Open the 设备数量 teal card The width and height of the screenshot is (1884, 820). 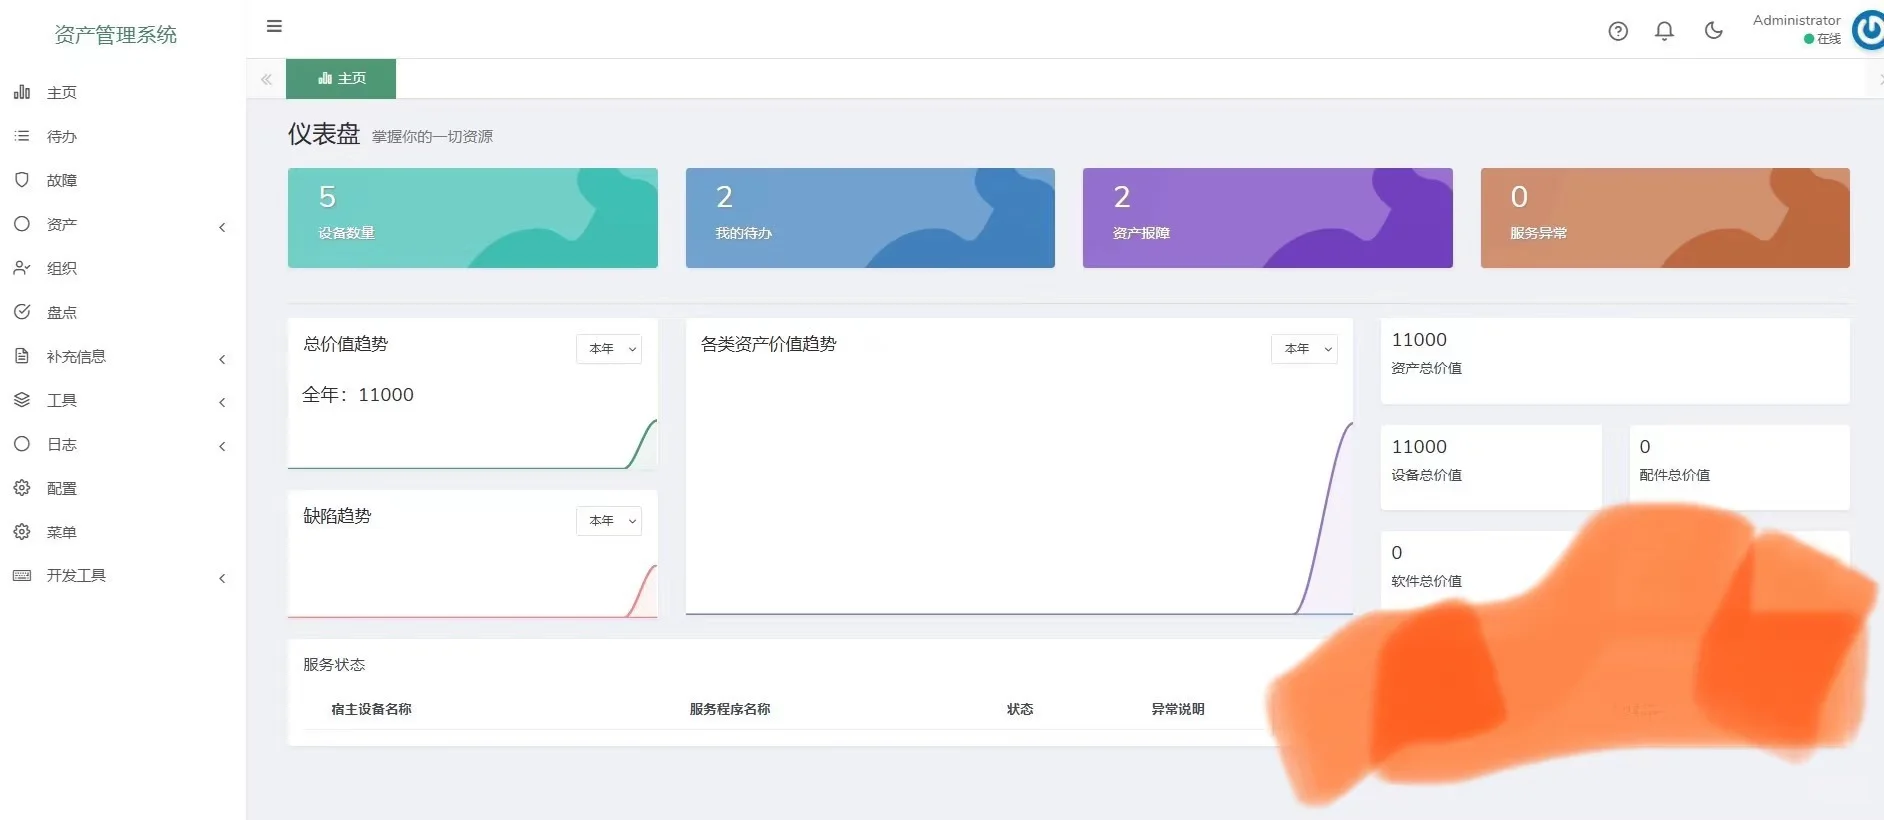point(473,218)
